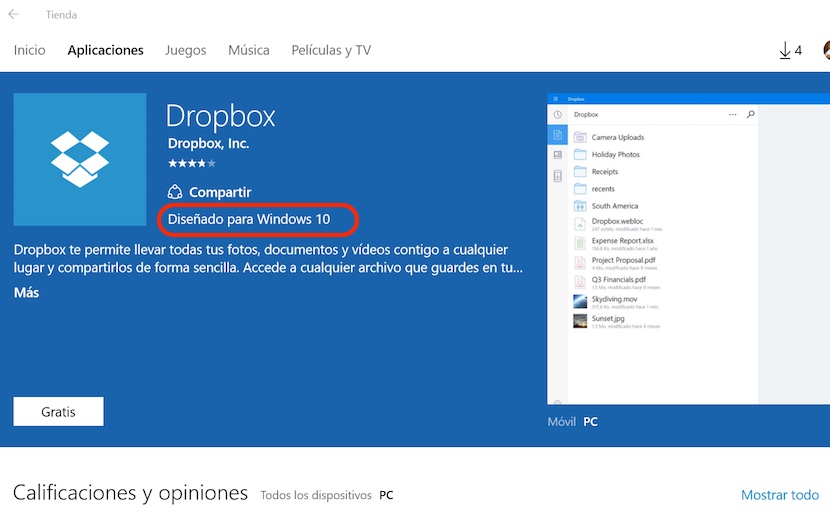Click the four-star rating

coord(192,163)
